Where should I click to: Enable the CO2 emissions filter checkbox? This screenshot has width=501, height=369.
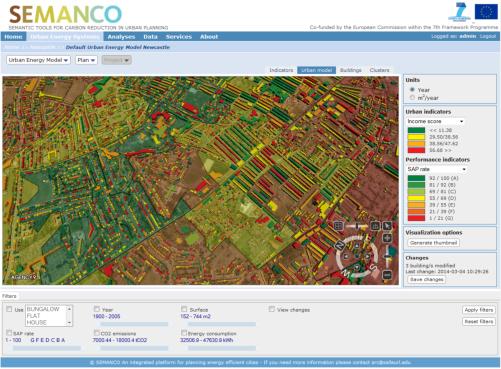(96, 333)
